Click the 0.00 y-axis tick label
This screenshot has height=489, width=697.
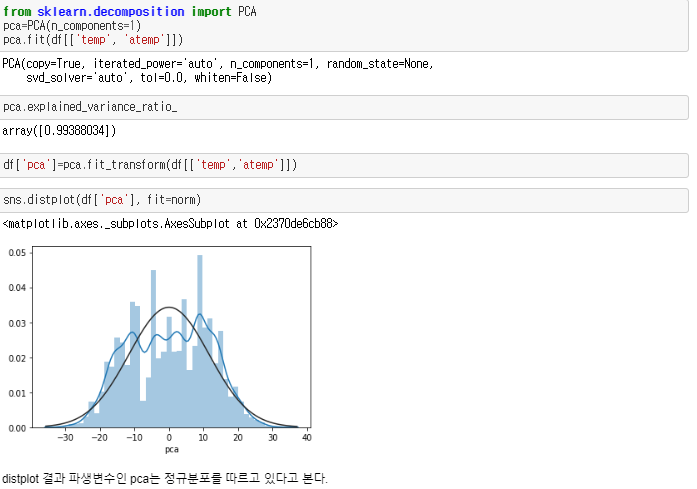point(17,428)
